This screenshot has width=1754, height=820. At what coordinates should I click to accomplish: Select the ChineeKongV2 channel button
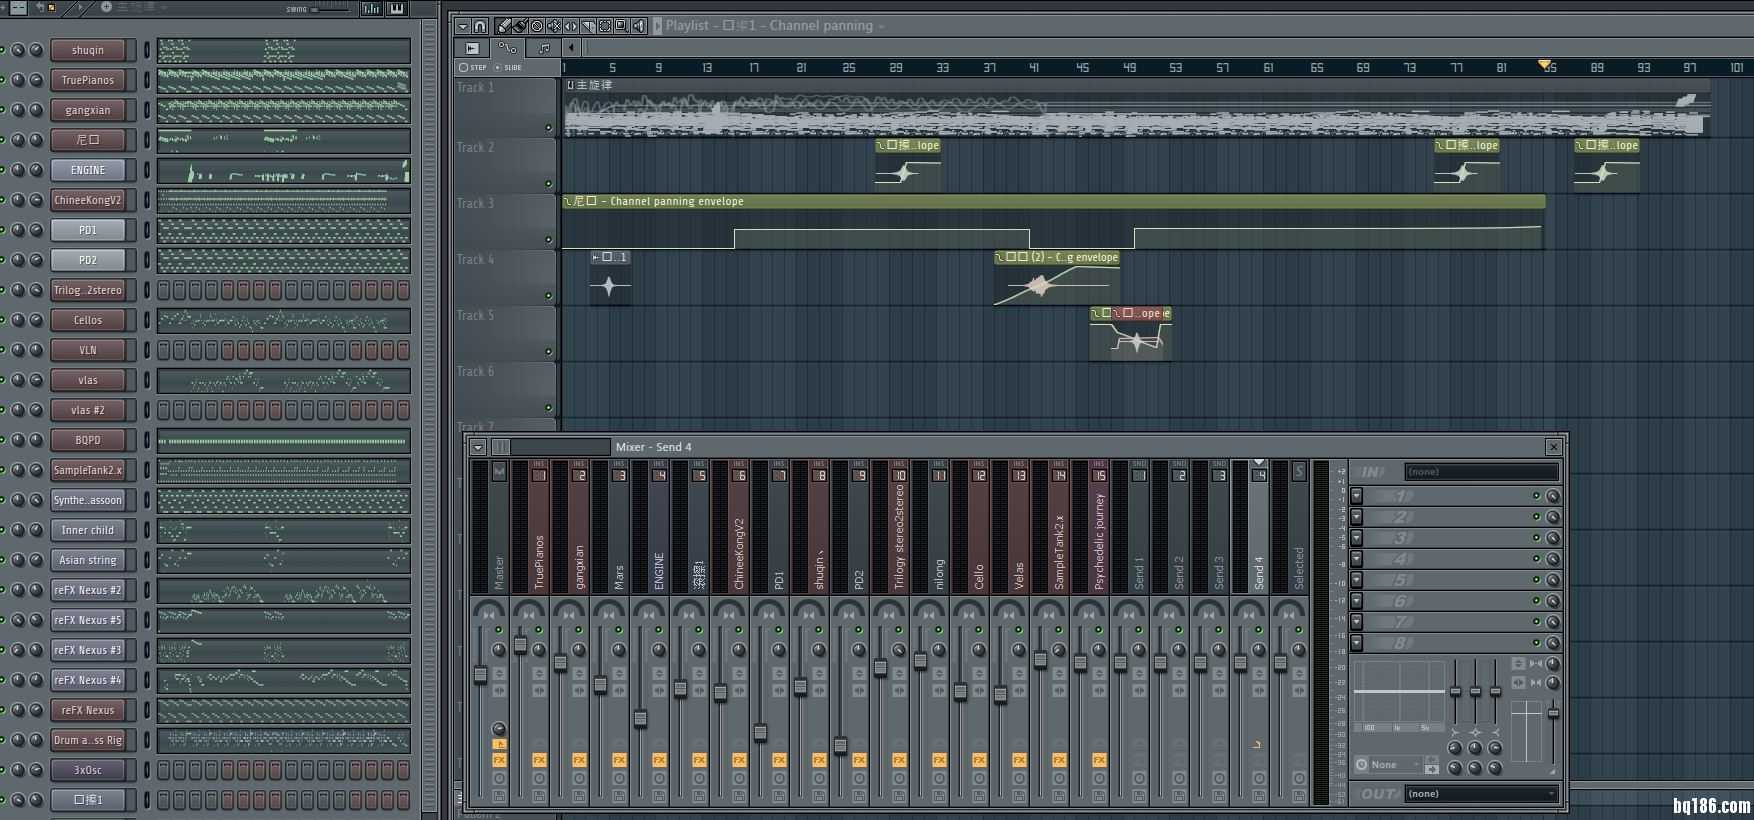coord(88,200)
